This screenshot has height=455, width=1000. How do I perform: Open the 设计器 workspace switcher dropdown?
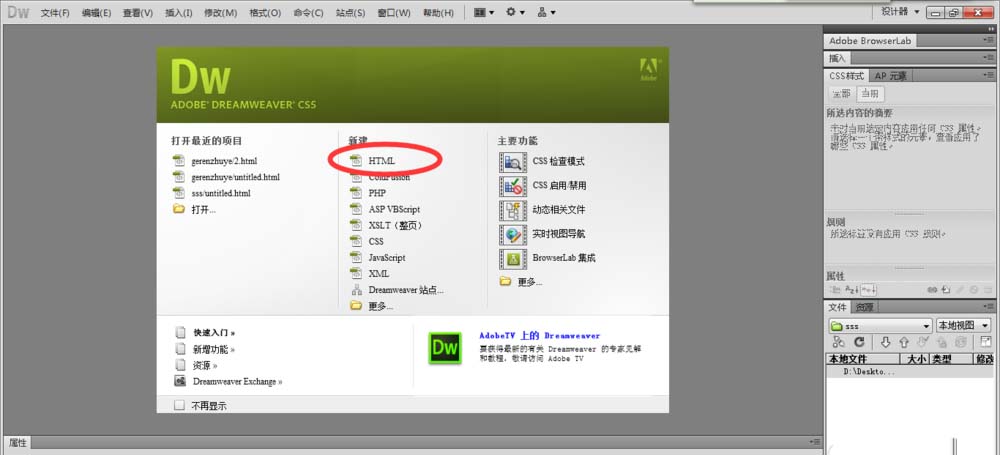tap(901, 11)
